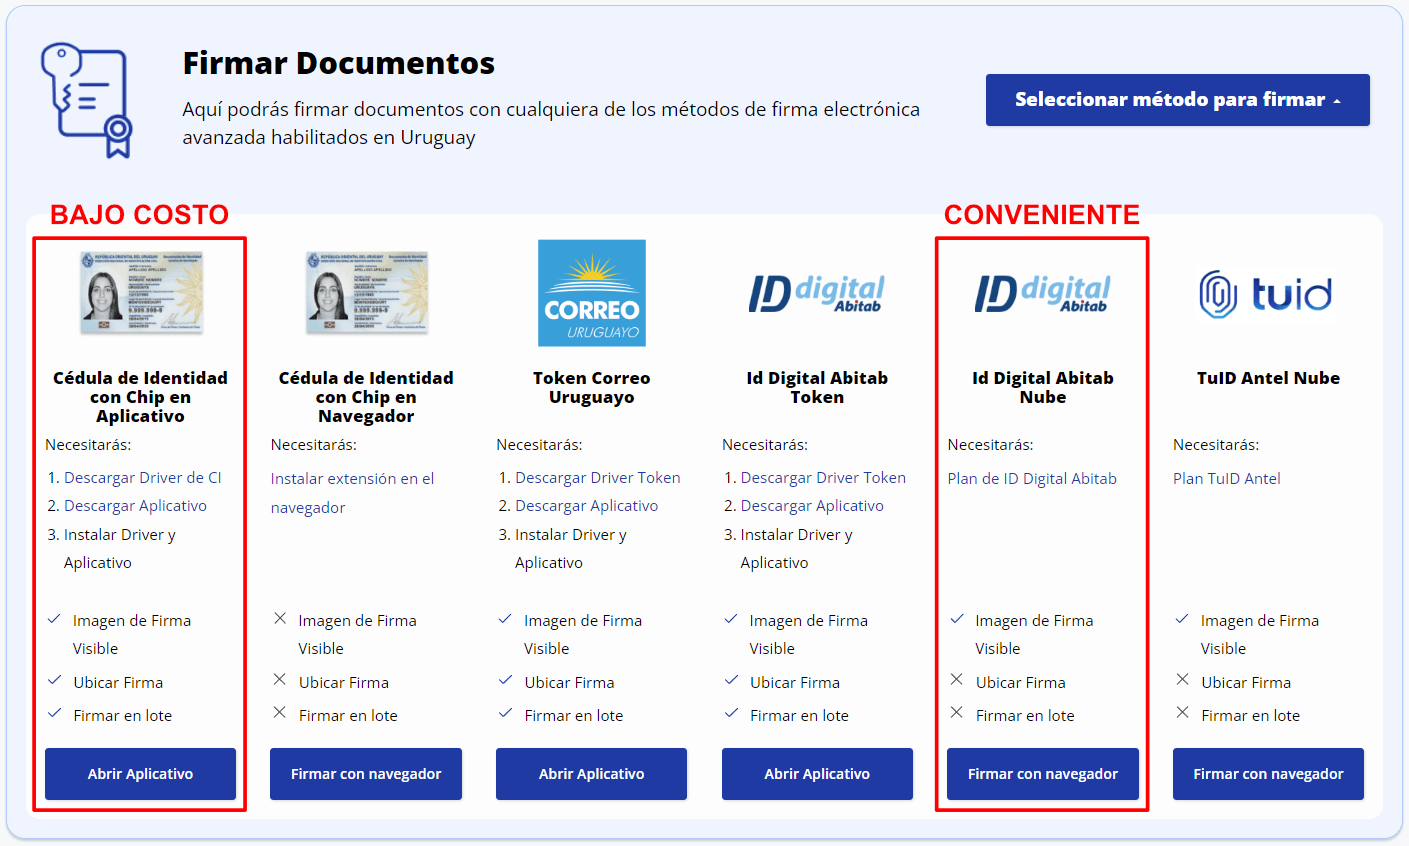The width and height of the screenshot is (1409, 846).
Task: Open the Descargar Driver de CI link
Action: tap(143, 478)
